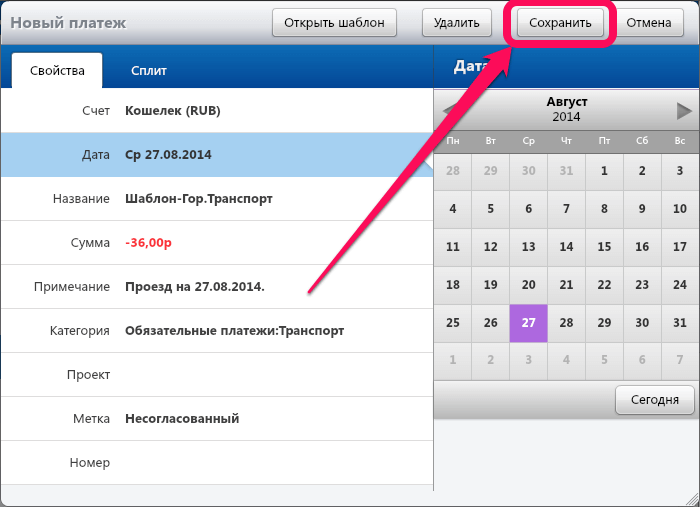Select highlighted date 27
This screenshot has width=700, height=507.
coord(529,323)
